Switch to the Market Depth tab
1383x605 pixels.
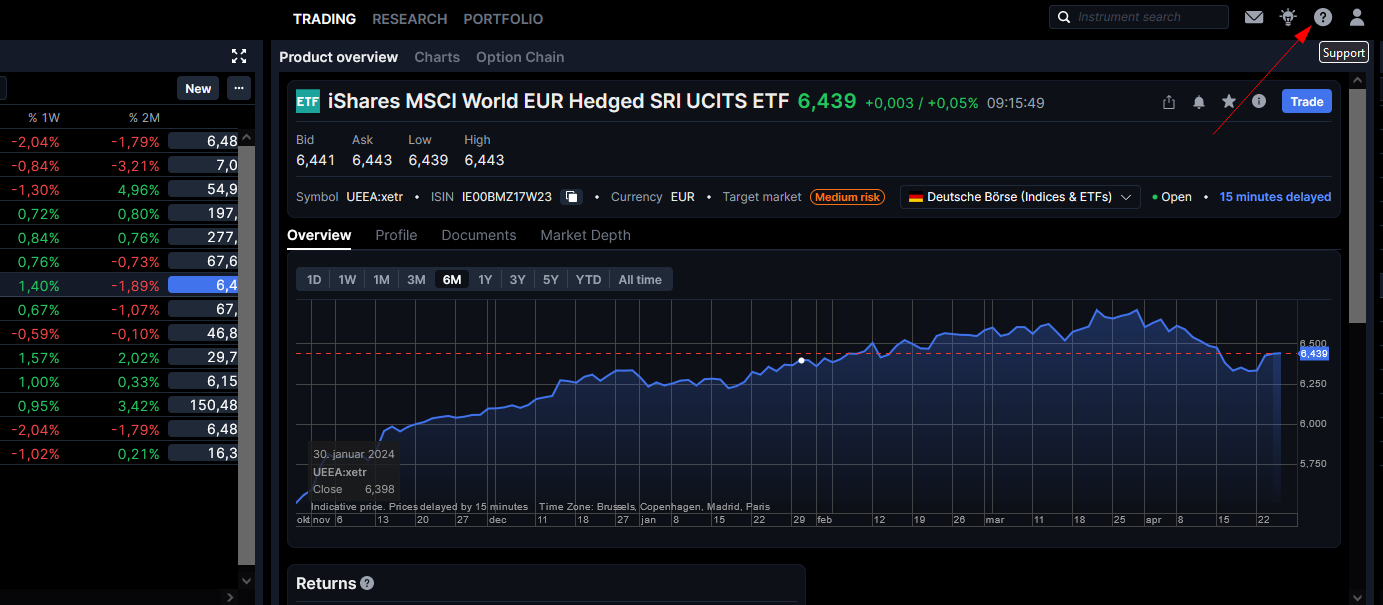pyautogui.click(x=585, y=235)
